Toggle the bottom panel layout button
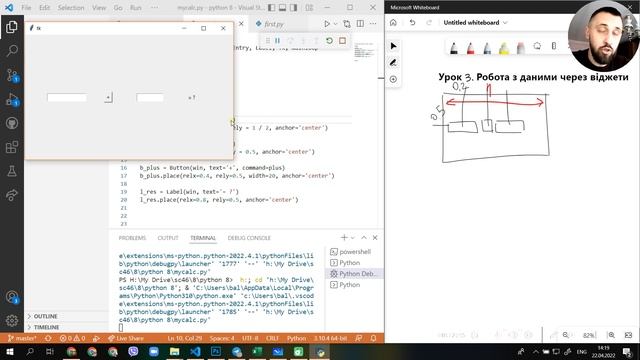Screen dimensions: 640x360 (x=282, y=8)
